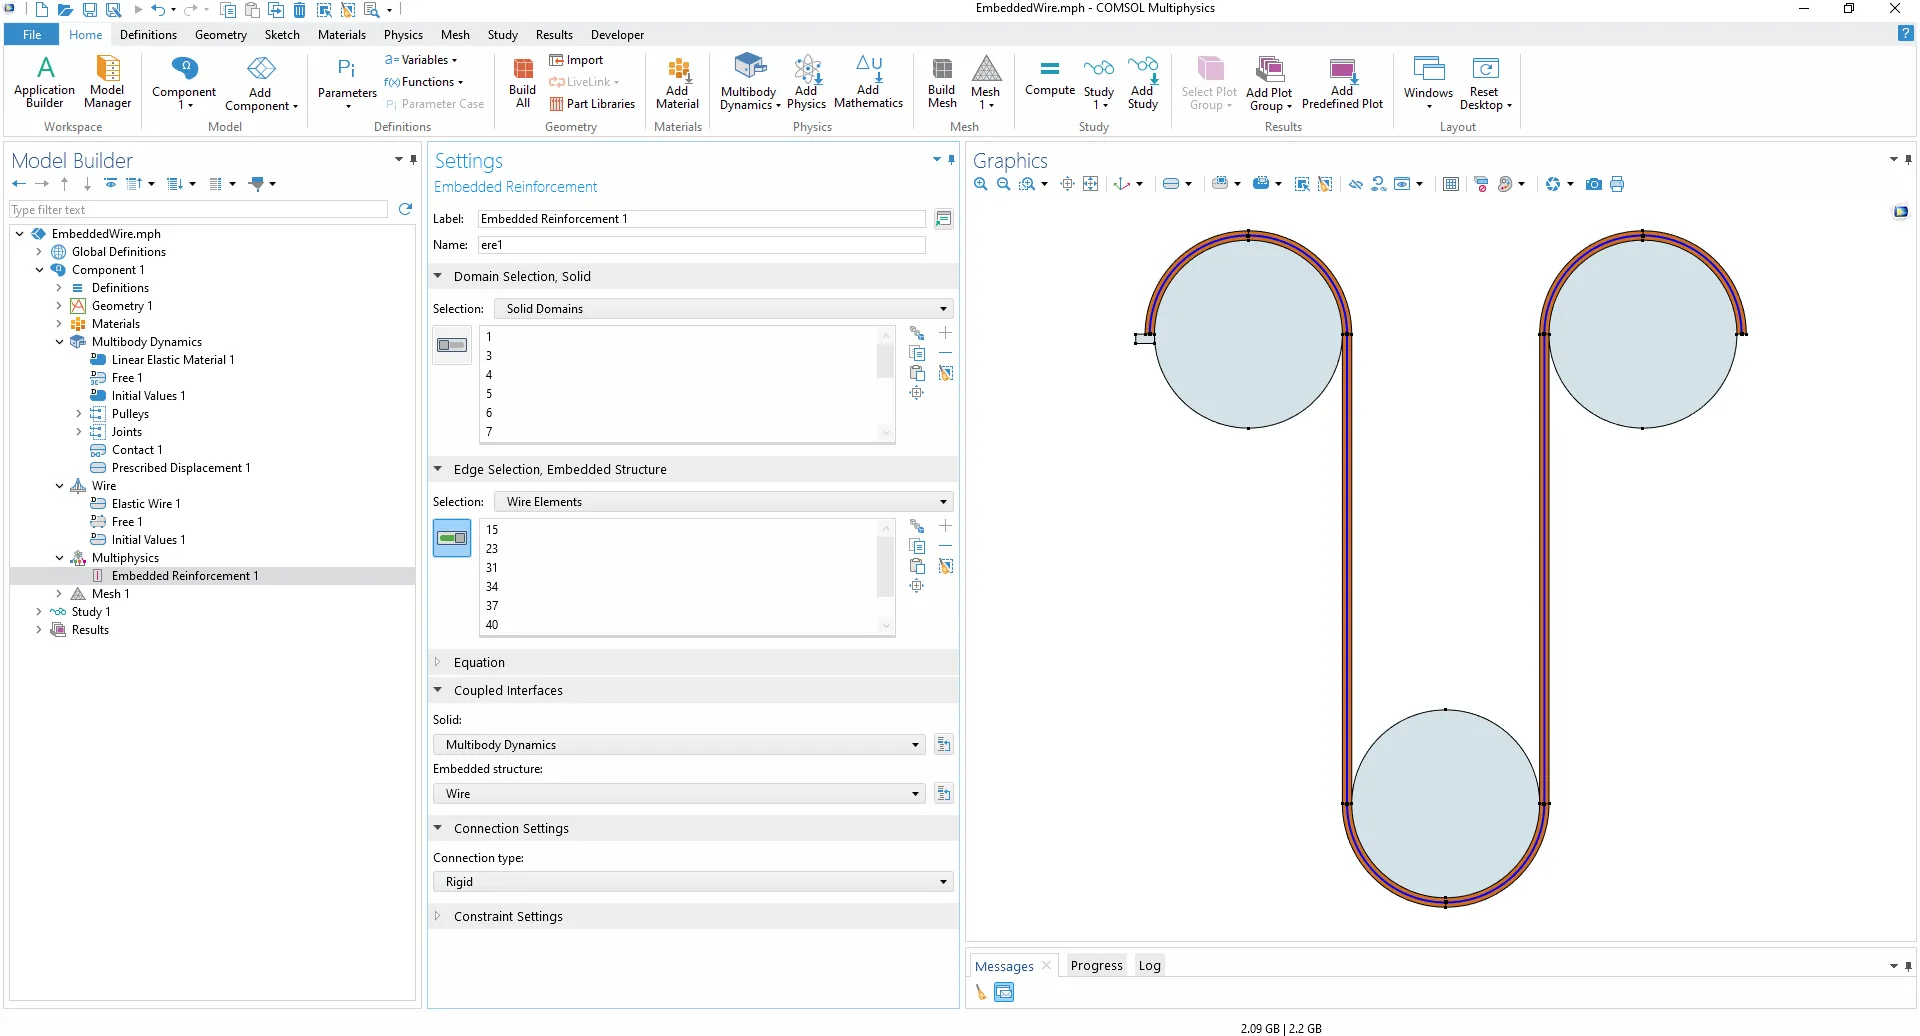The image size is (1920, 1036).
Task: Click the Build Mesh icon
Action: coord(942,82)
